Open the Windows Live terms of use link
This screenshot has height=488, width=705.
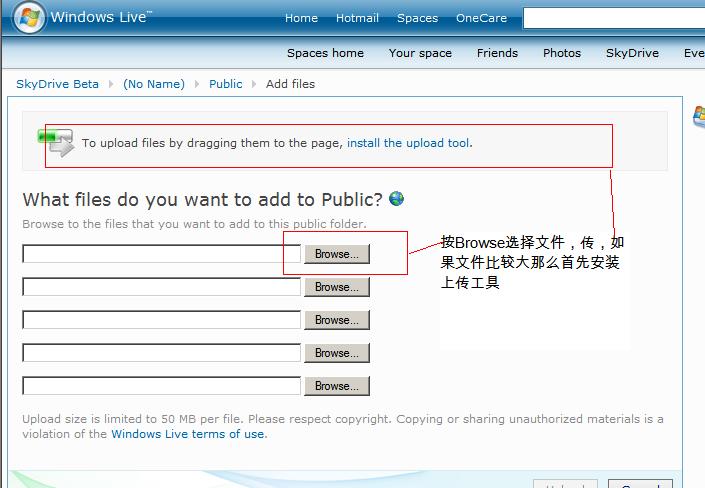[x=188, y=434]
